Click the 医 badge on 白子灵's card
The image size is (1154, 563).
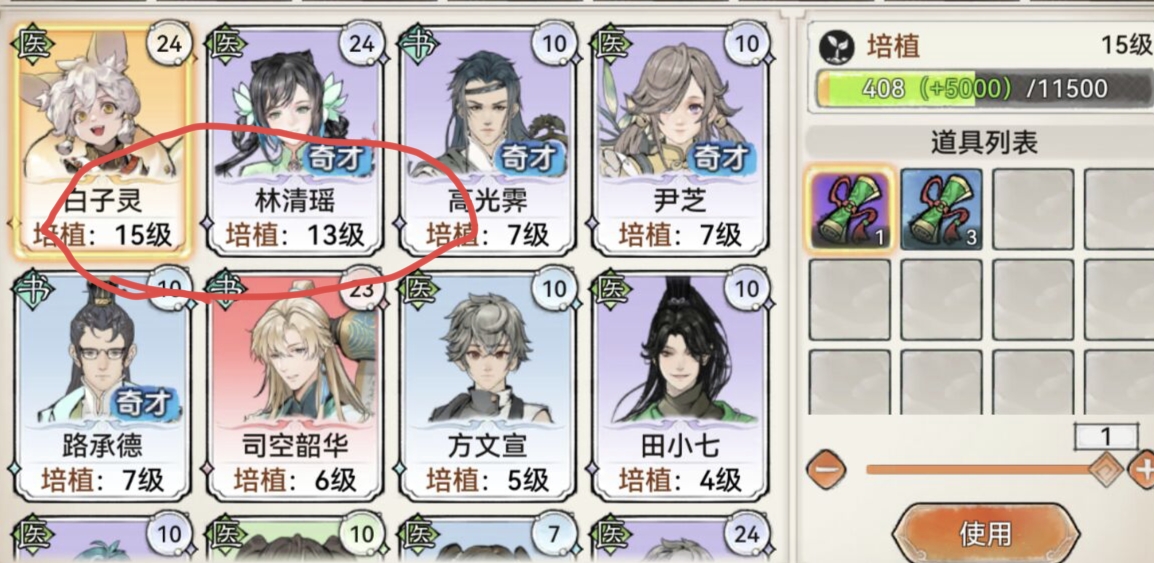click(x=32, y=44)
